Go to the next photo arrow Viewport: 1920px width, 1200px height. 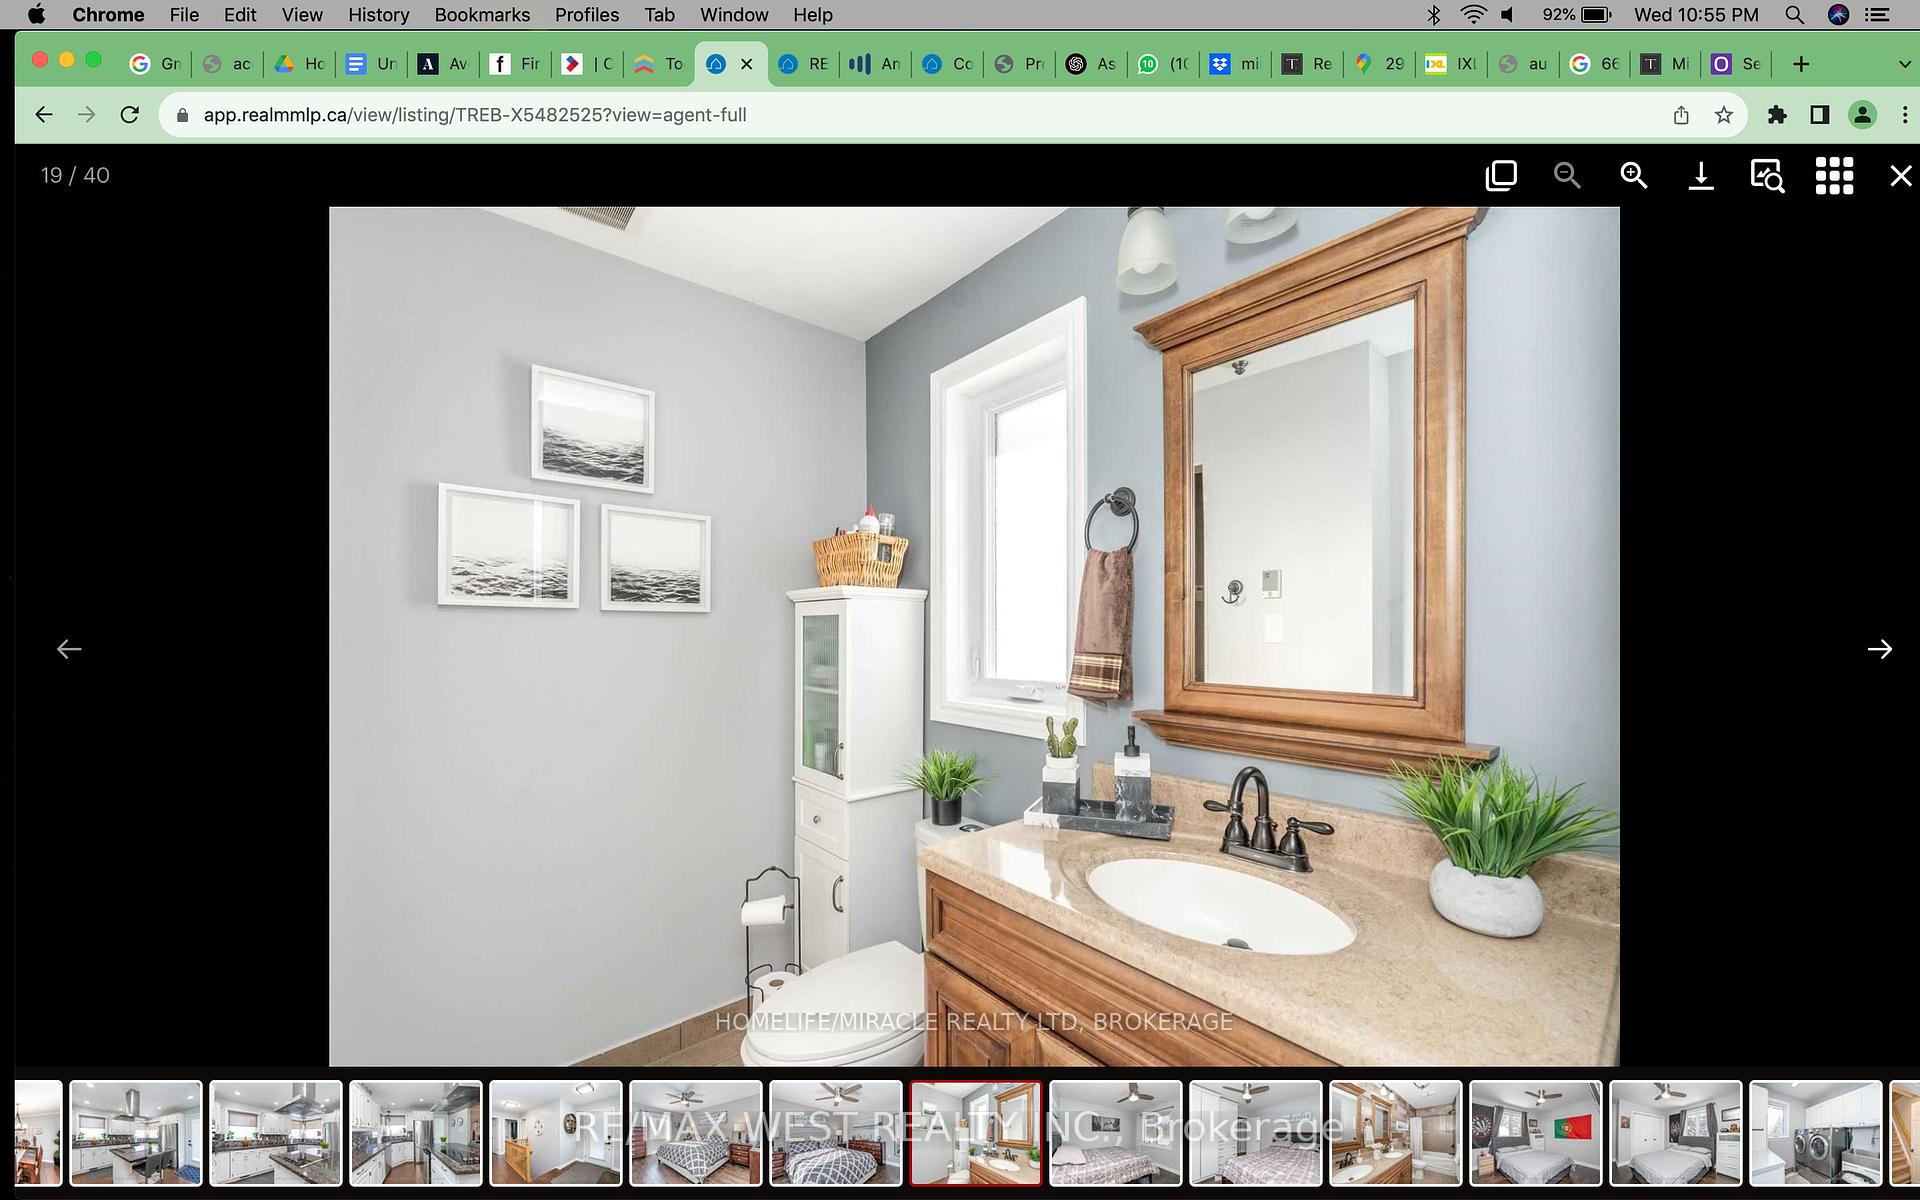1880,649
